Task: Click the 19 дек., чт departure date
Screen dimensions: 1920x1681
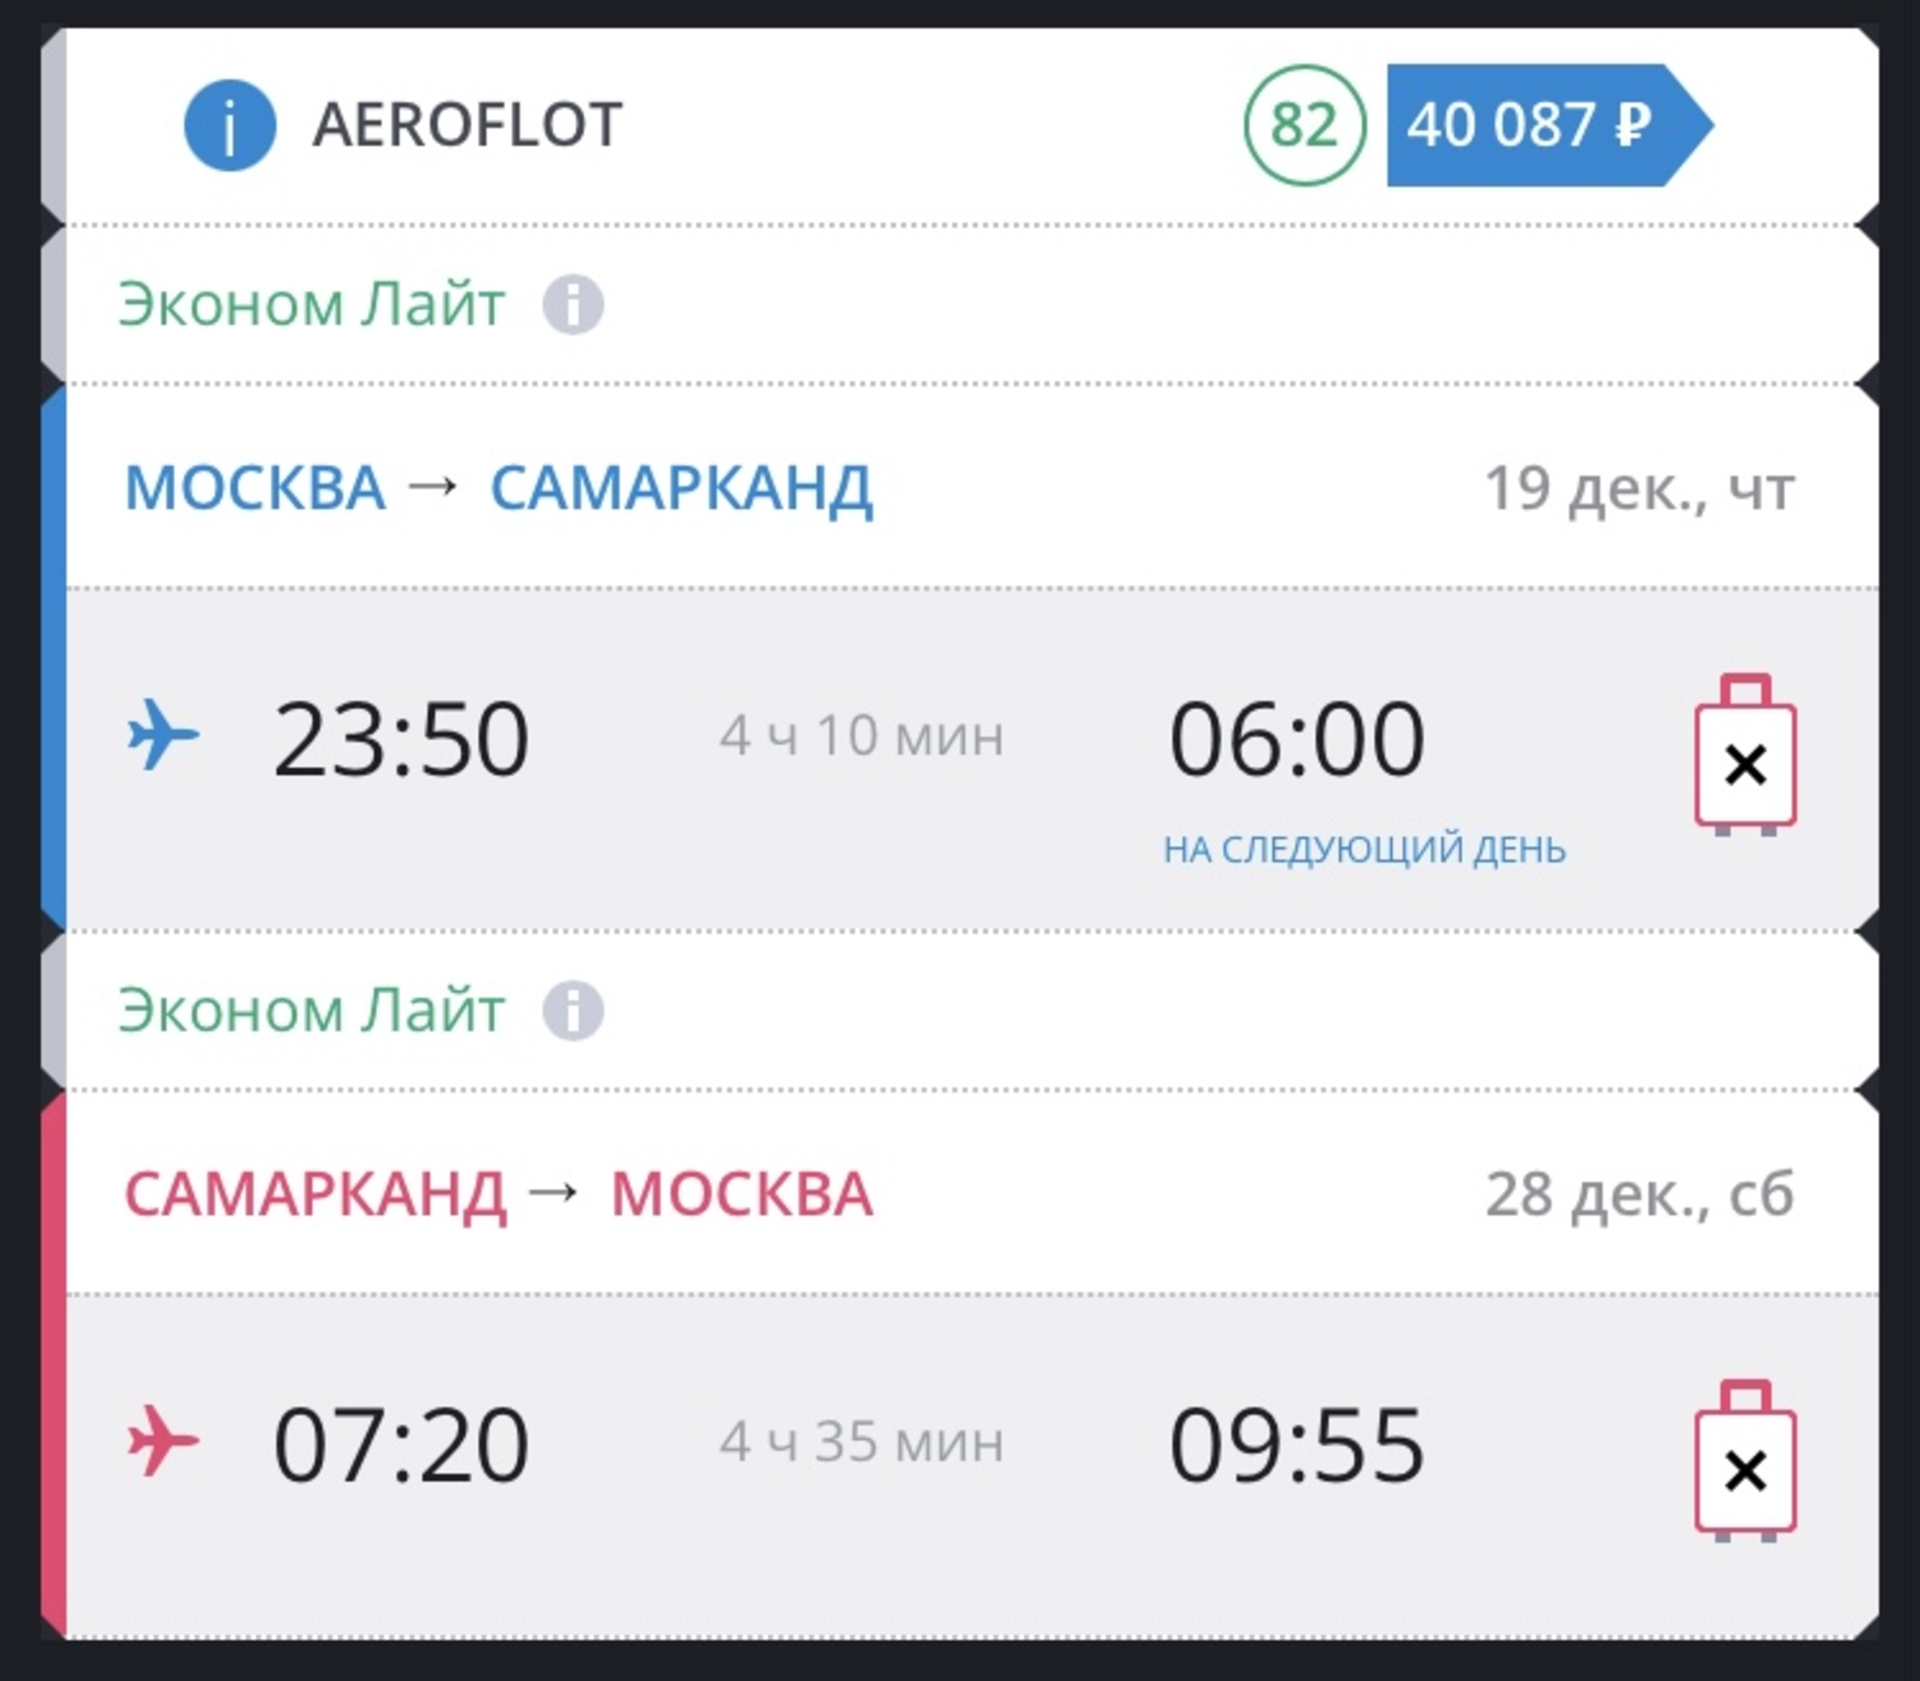Action: (x=1639, y=489)
